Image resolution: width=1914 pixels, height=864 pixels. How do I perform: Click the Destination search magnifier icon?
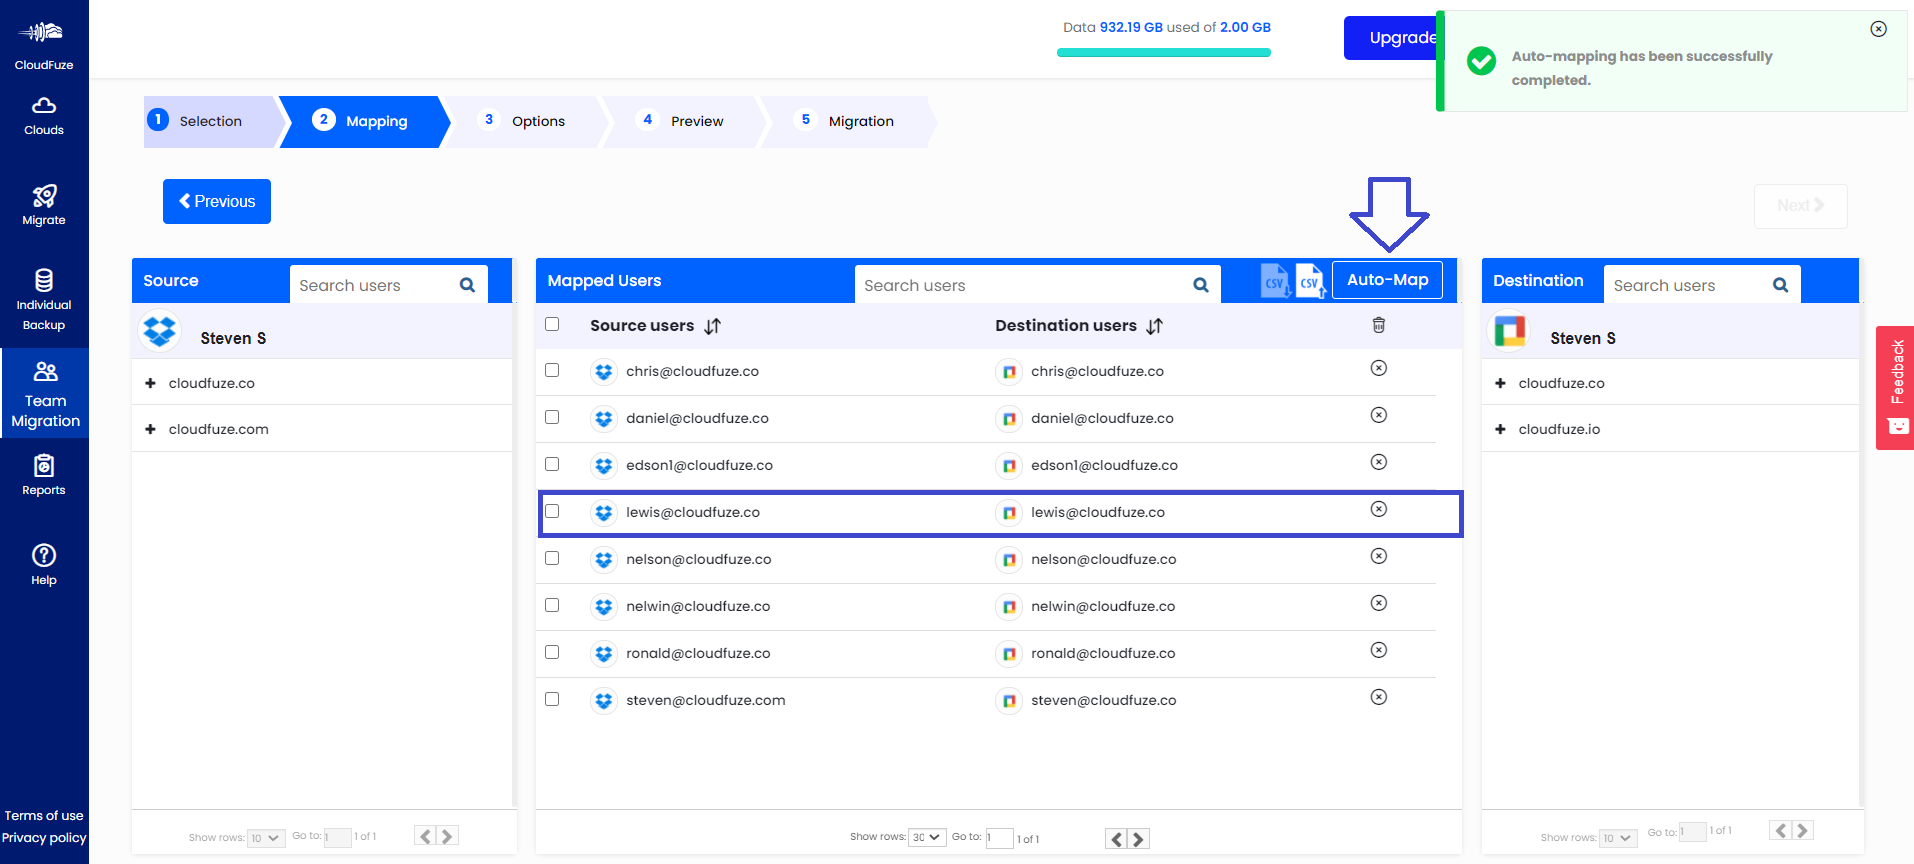[x=1780, y=285]
